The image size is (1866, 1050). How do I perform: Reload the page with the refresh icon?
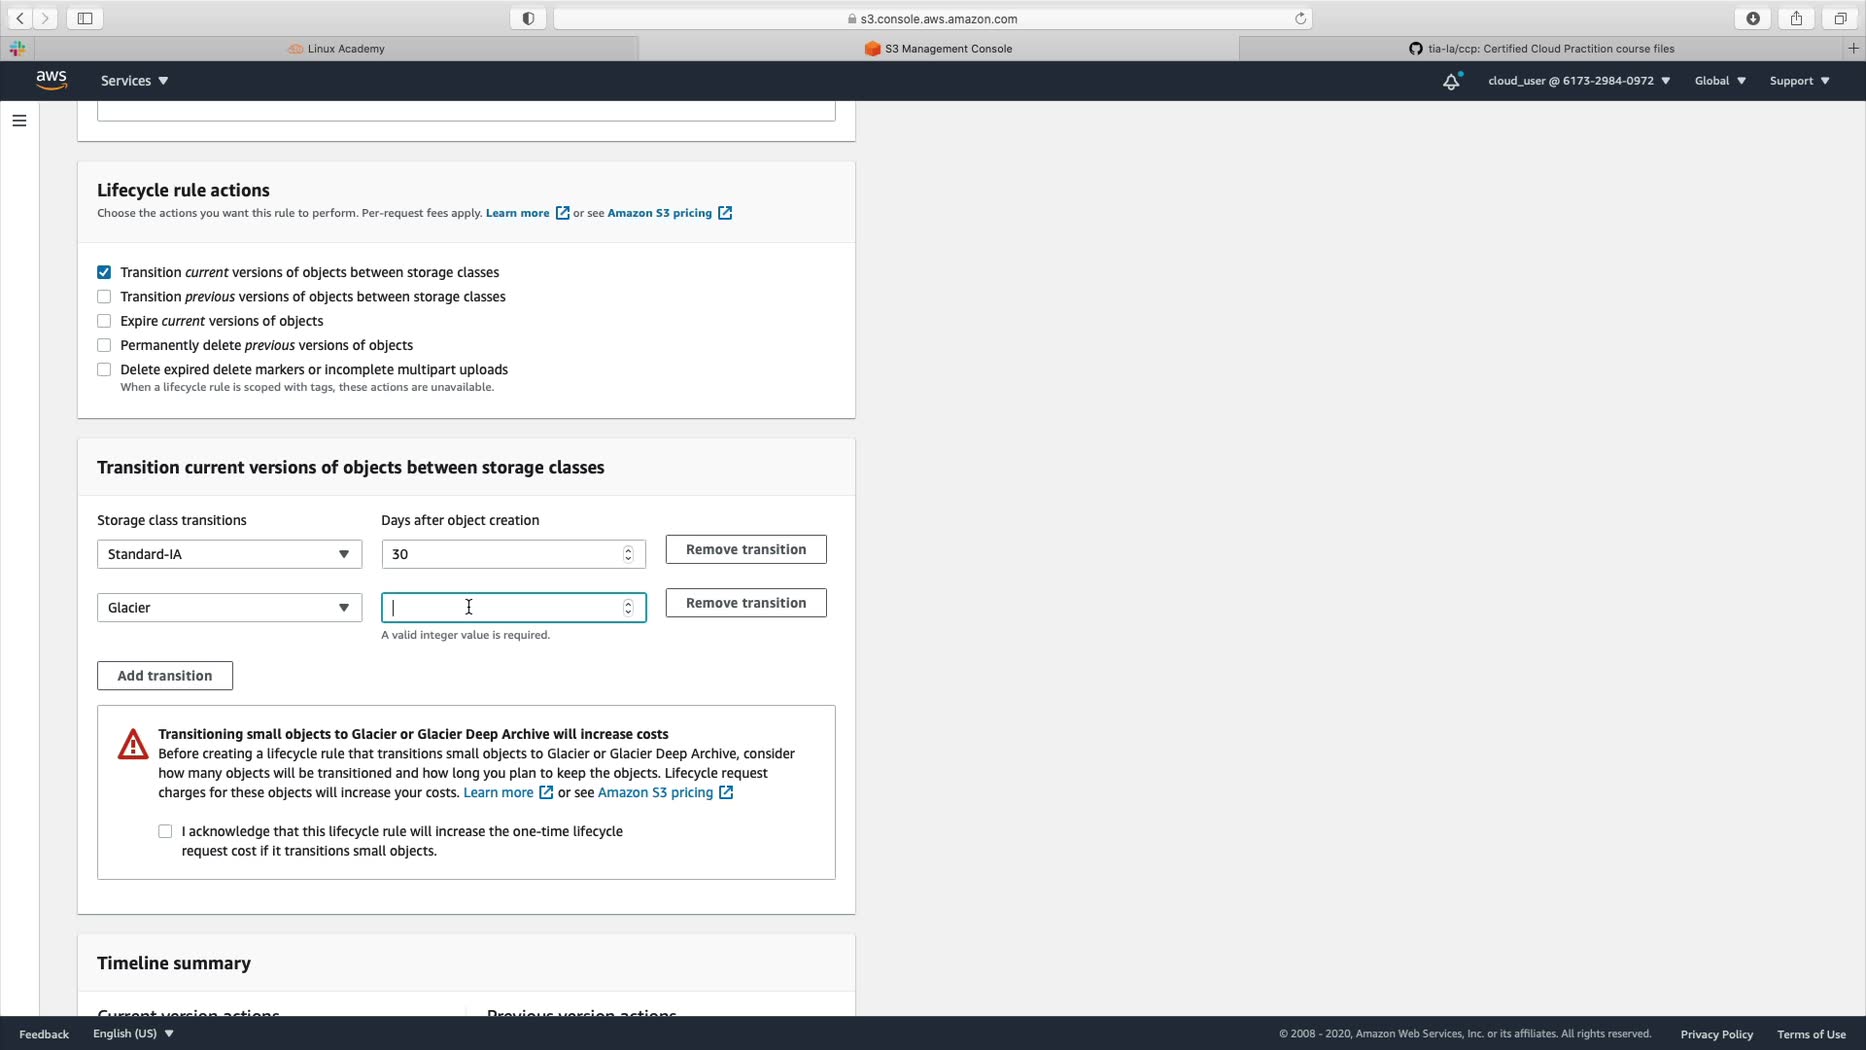(1300, 18)
